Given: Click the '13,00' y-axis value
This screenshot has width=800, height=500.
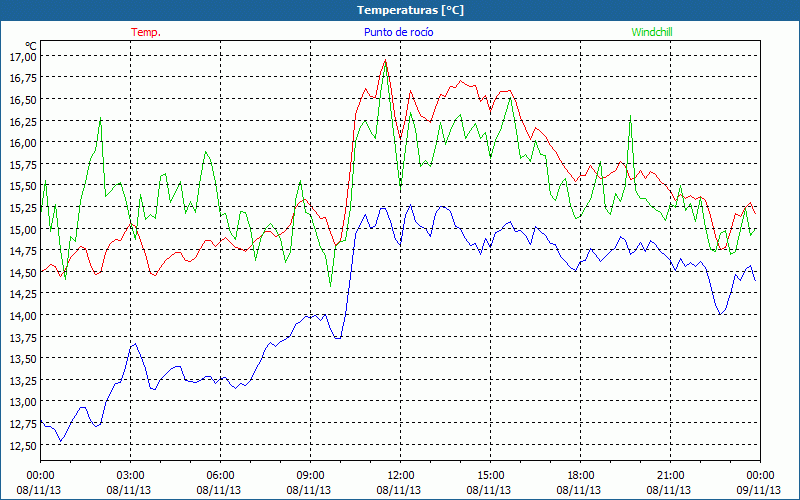Looking at the screenshot, I should tap(23, 402).
